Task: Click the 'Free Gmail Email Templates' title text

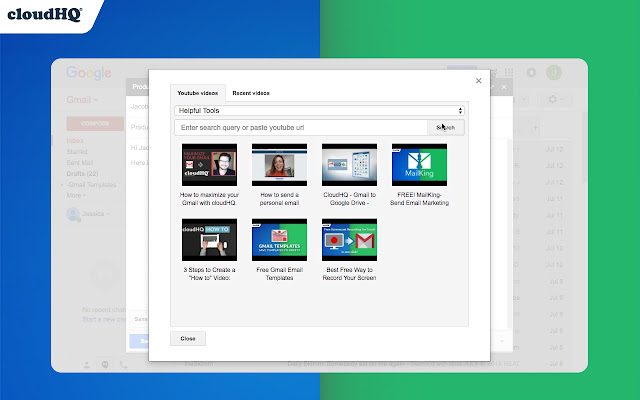Action: [279, 274]
